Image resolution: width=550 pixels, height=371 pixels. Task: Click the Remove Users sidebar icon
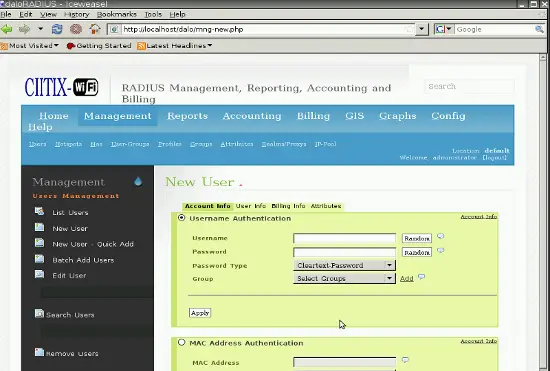(x=39, y=352)
